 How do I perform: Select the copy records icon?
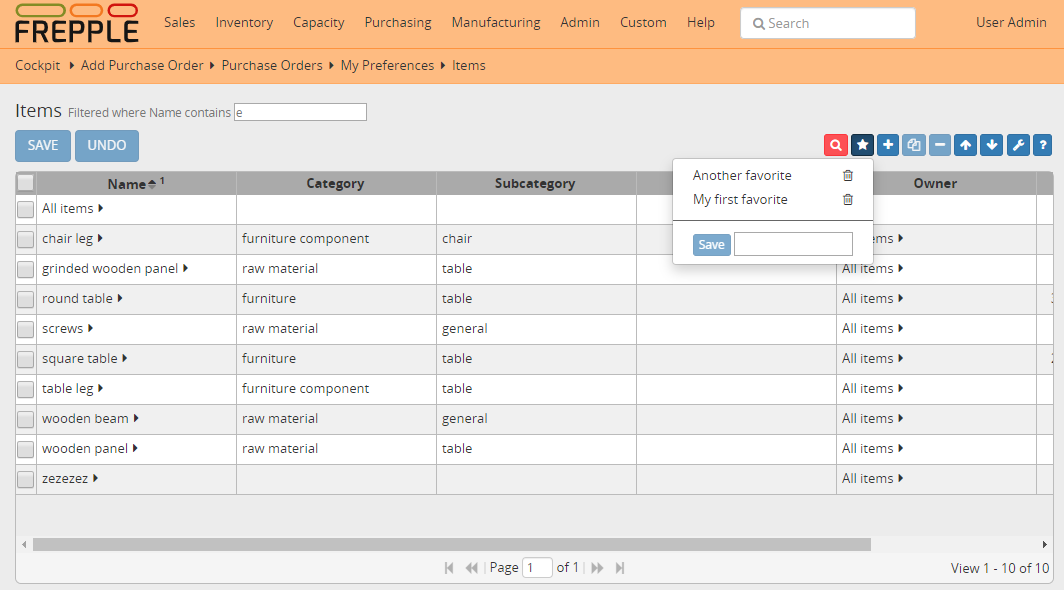point(913,145)
